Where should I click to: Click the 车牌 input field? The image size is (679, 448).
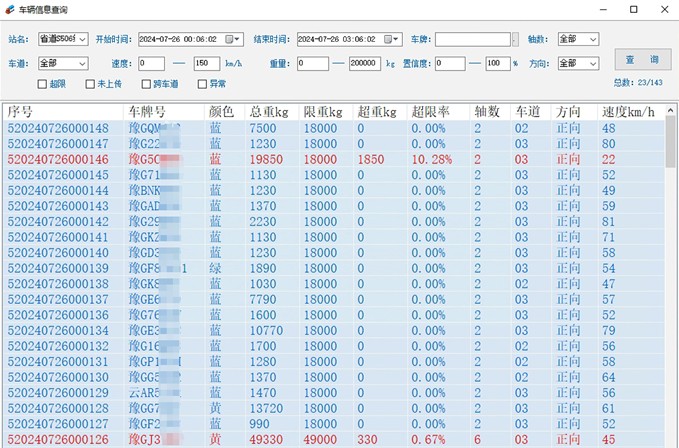tap(473, 39)
